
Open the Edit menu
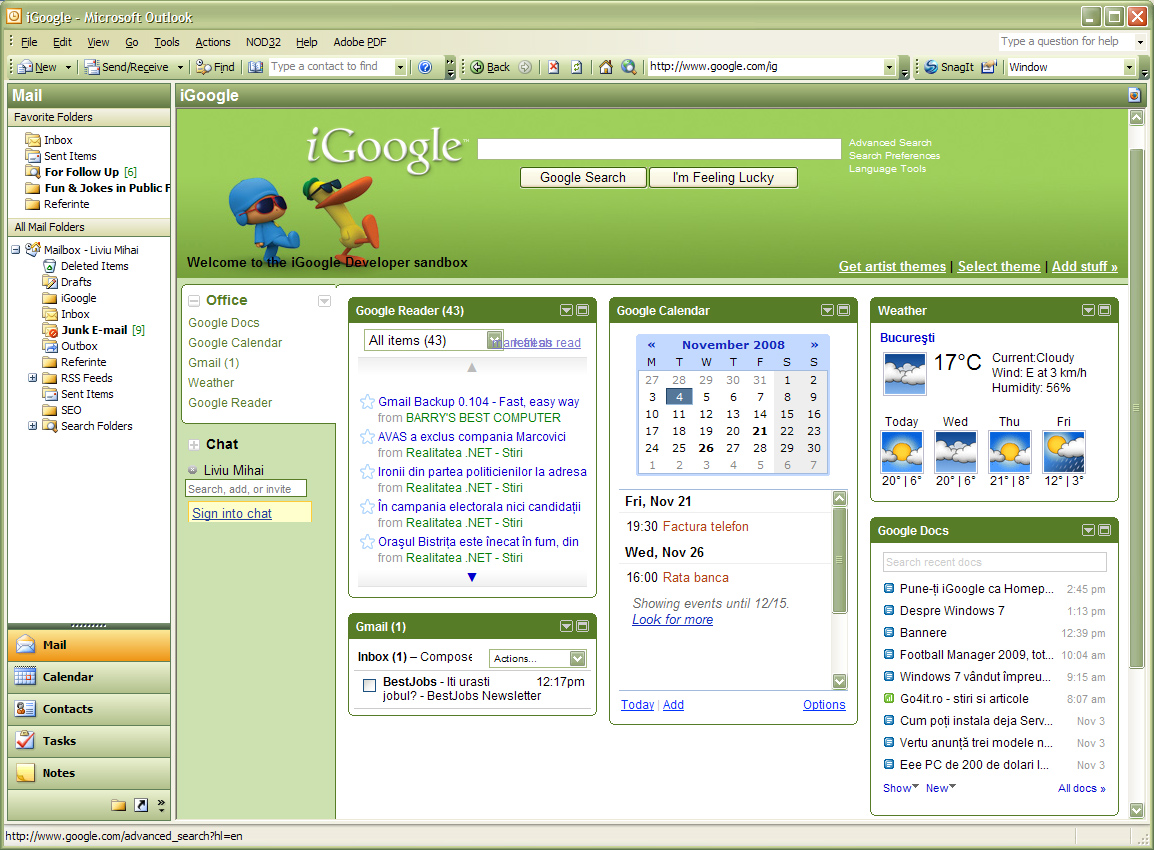[x=63, y=42]
